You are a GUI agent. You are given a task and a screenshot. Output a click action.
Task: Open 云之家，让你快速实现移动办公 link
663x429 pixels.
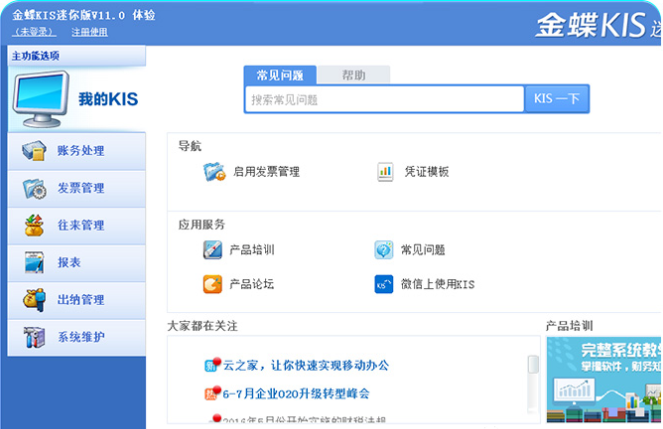point(306,365)
